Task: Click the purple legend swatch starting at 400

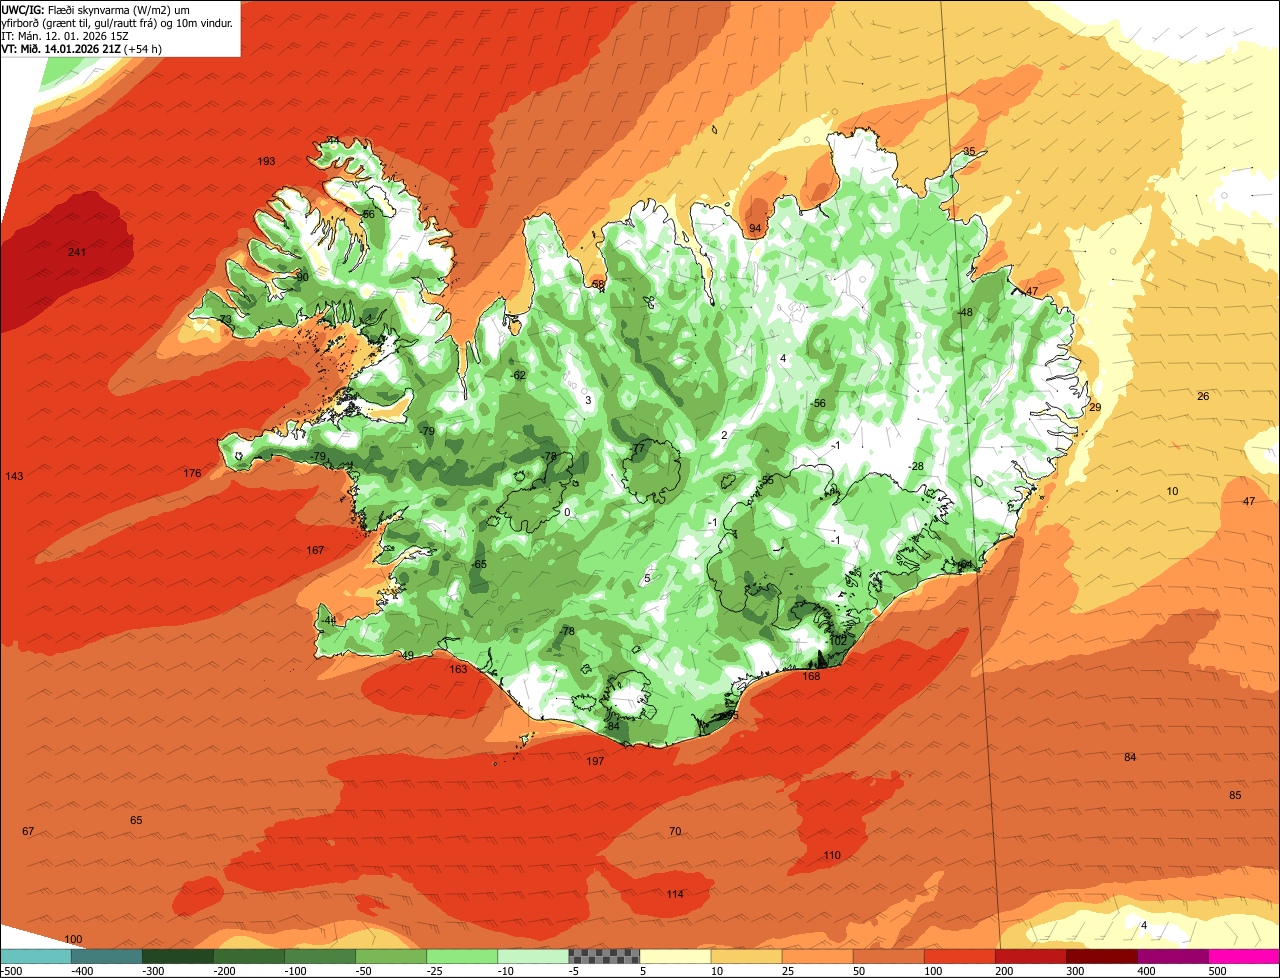Action: point(1172,956)
